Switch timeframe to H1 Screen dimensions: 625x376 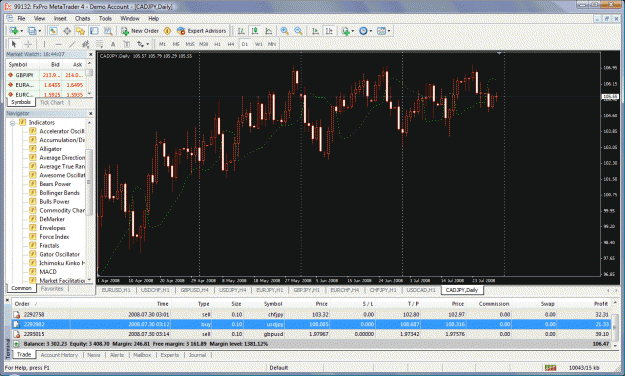click(218, 44)
